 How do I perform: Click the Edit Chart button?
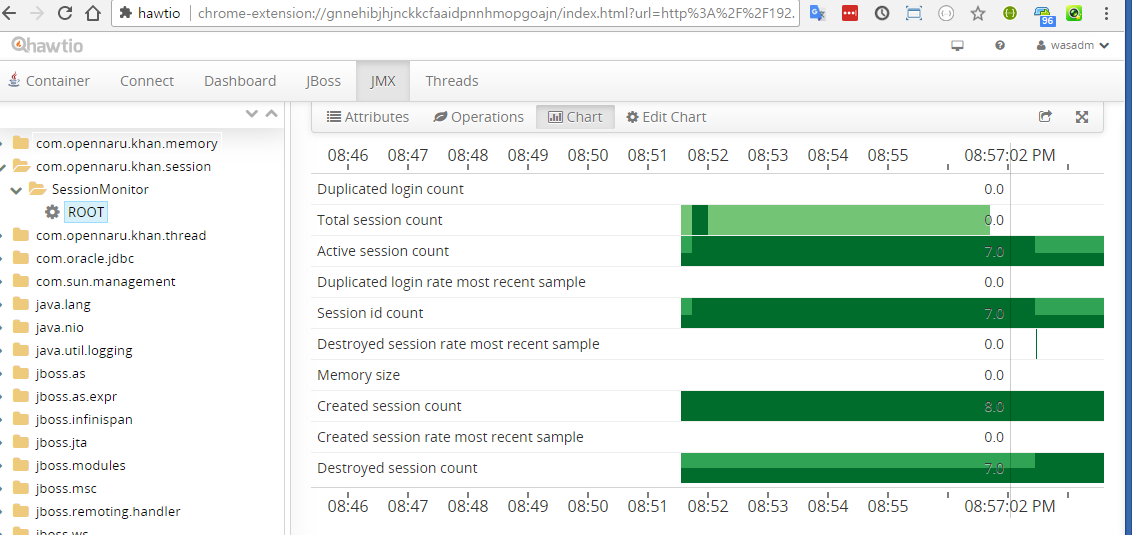point(666,117)
